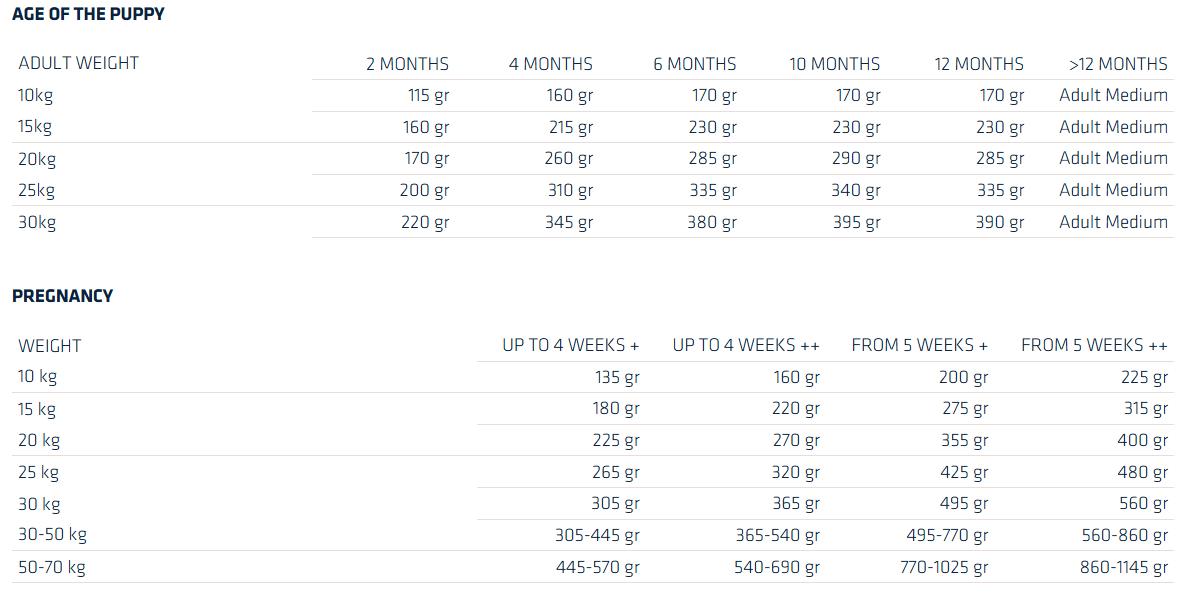Click the 305-445 gr value

click(597, 535)
